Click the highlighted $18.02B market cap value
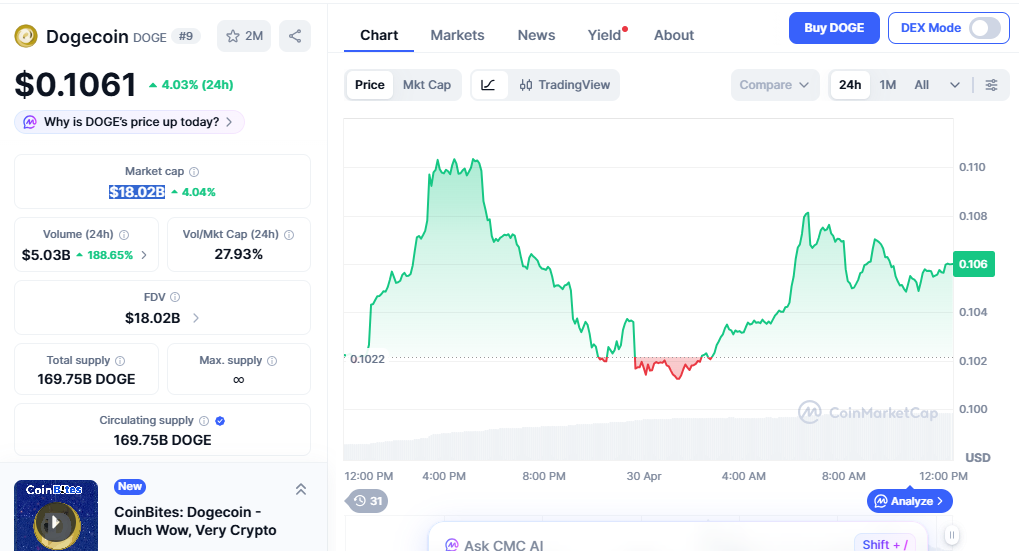Screen dimensions: 1019x551 point(136,192)
